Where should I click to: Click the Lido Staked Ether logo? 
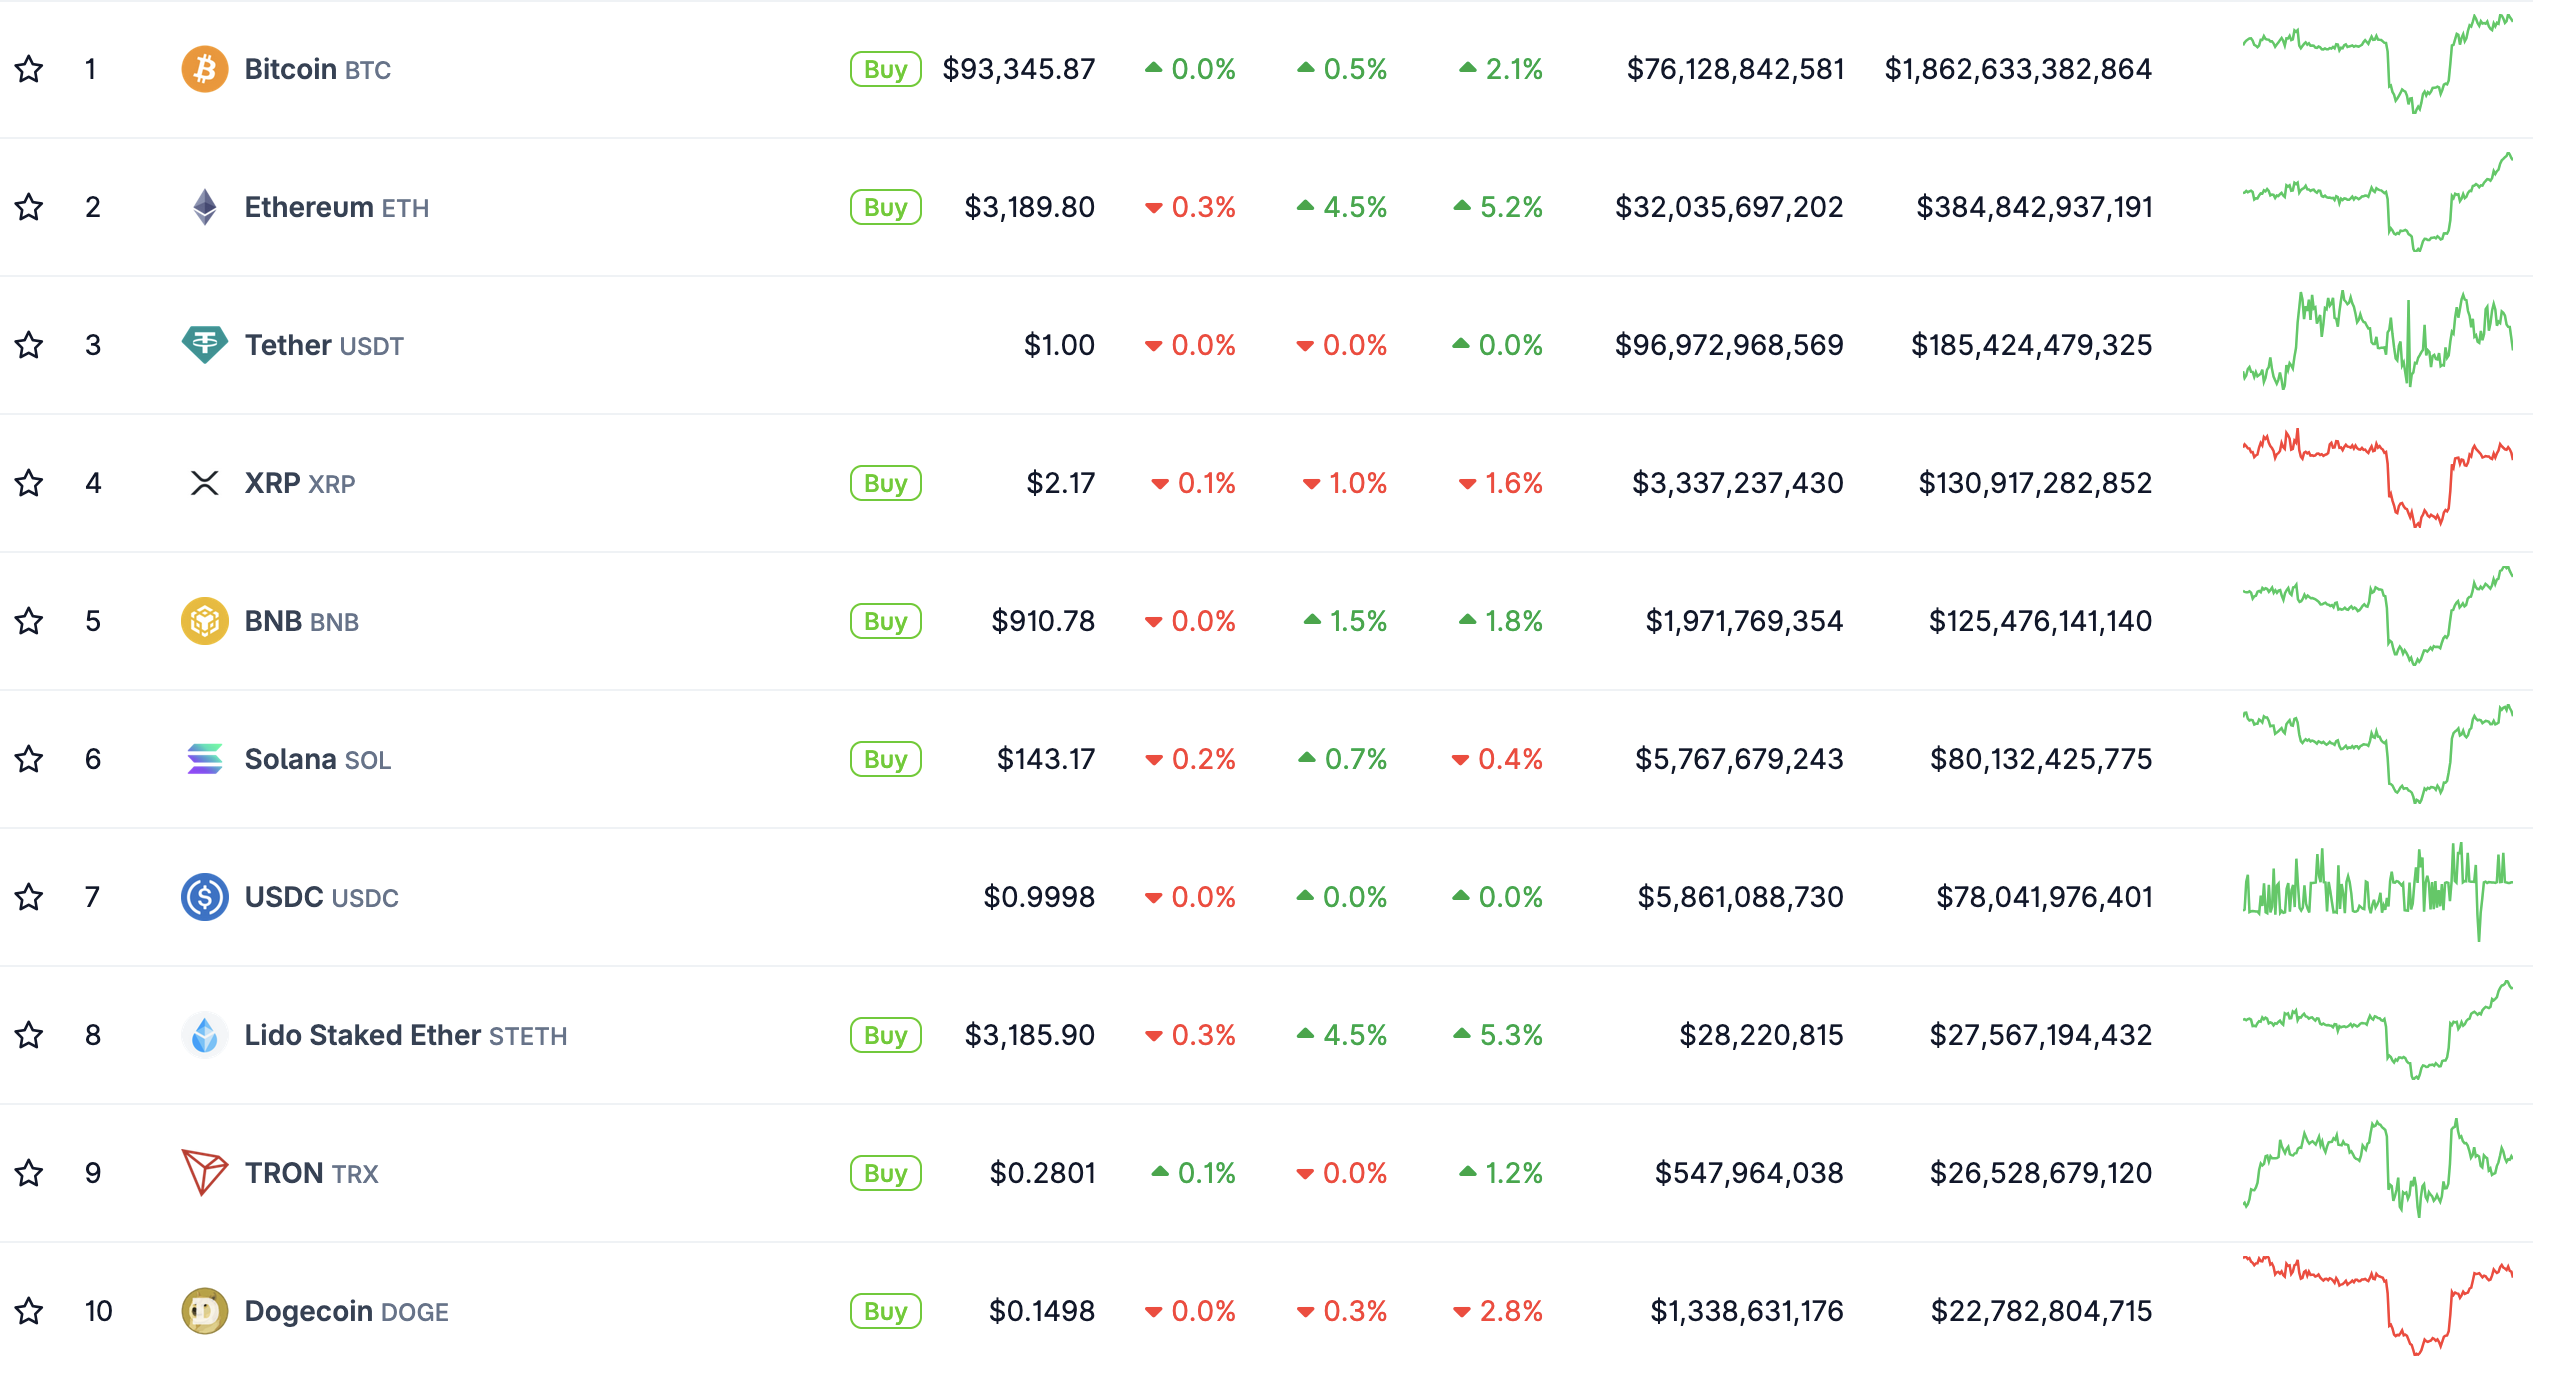click(205, 1035)
